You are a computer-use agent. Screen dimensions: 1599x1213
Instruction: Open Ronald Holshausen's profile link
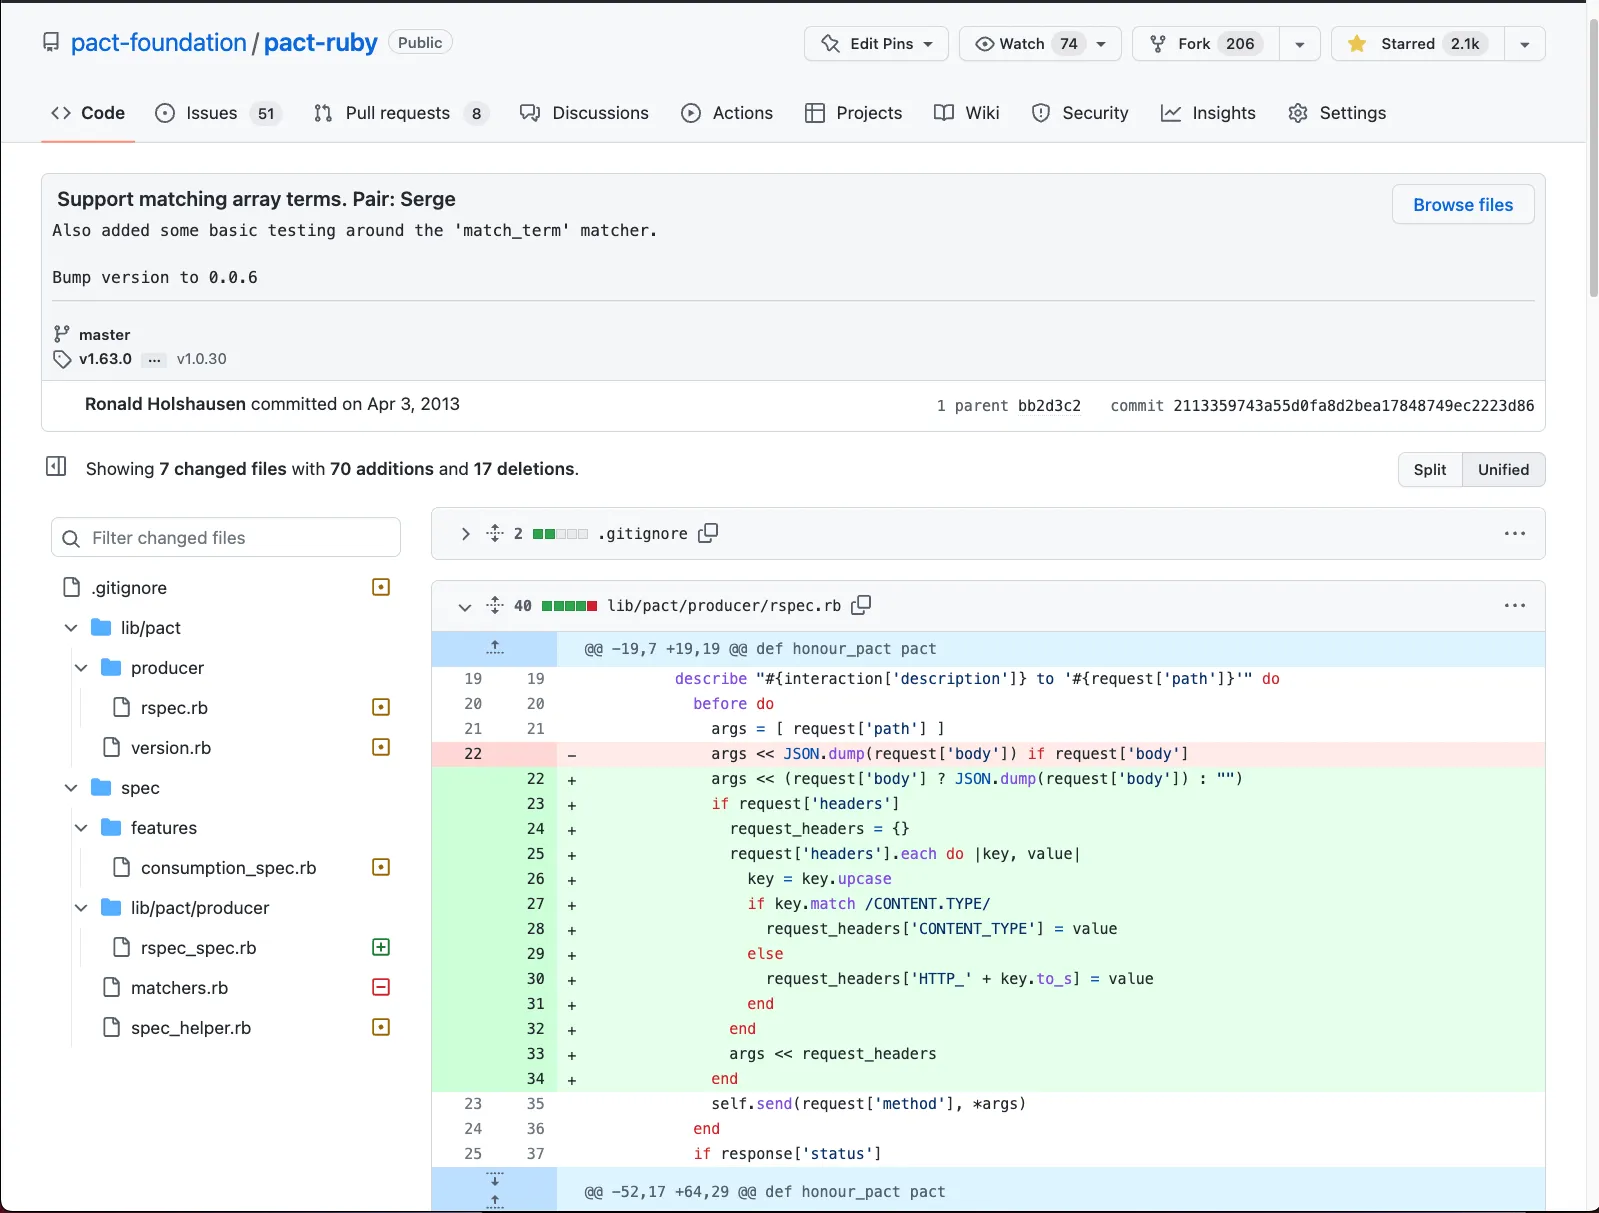click(165, 404)
